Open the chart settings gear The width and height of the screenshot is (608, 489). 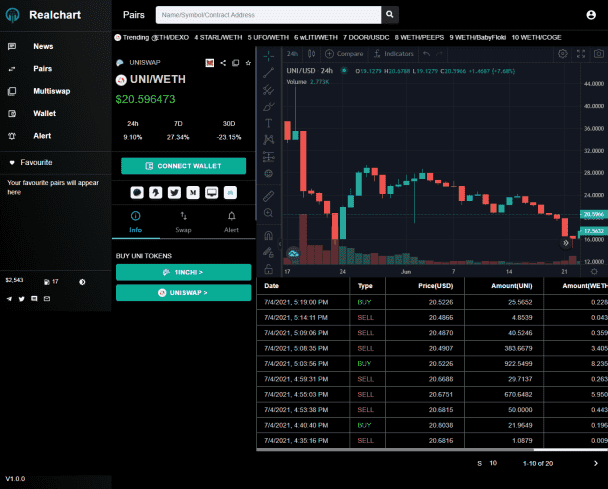pyautogui.click(x=563, y=54)
